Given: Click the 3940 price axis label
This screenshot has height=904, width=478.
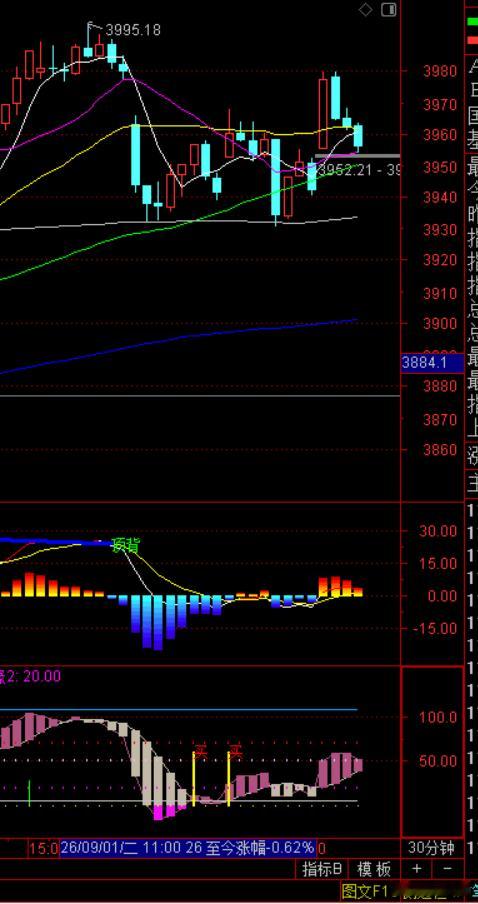Looking at the screenshot, I should 440,198.
